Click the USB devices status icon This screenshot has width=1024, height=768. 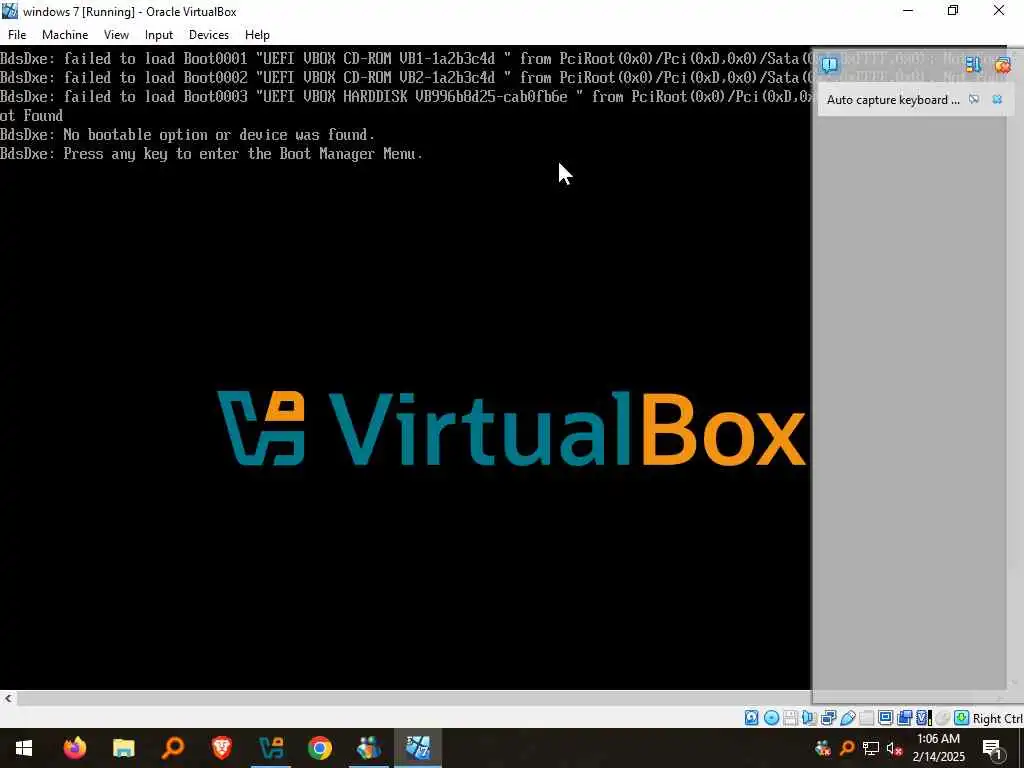pyautogui.click(x=848, y=718)
